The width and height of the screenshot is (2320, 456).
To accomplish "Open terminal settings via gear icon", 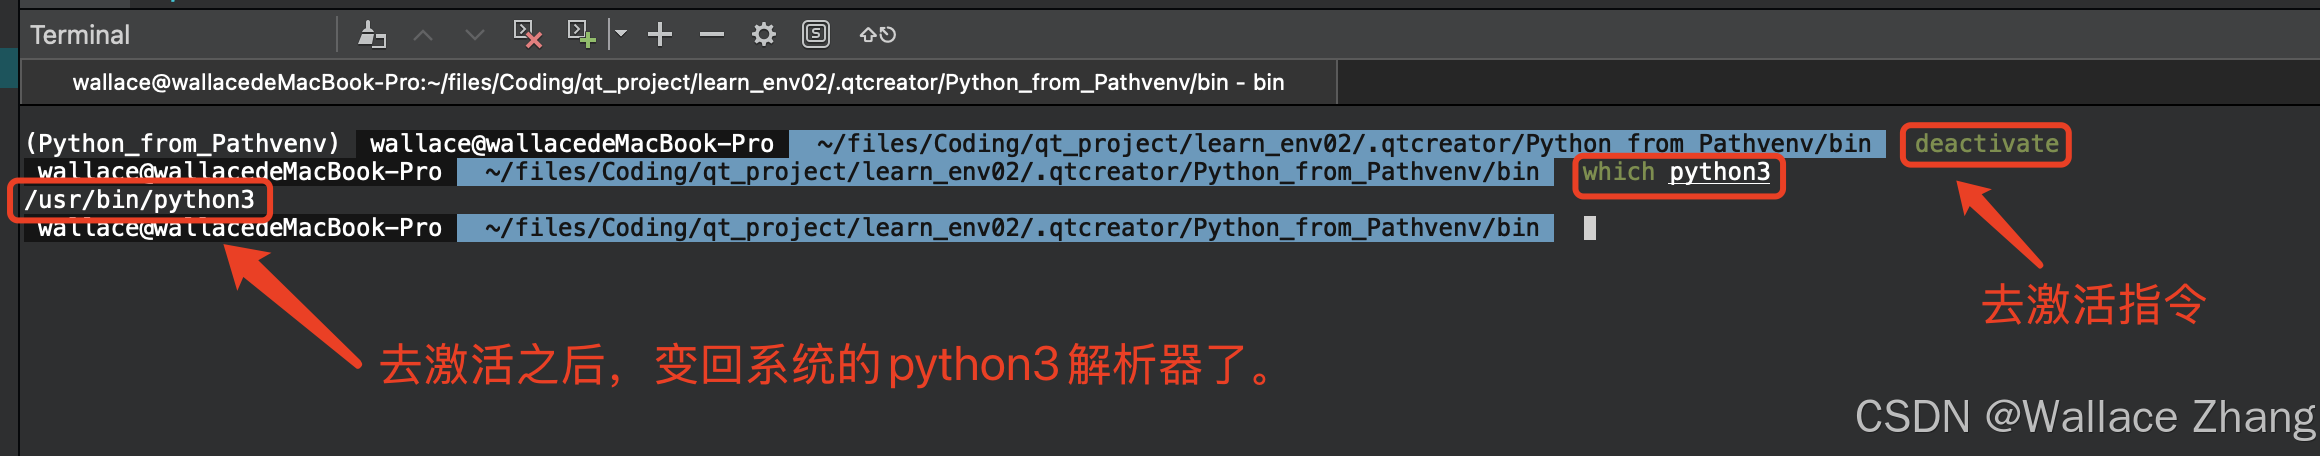I will [764, 35].
